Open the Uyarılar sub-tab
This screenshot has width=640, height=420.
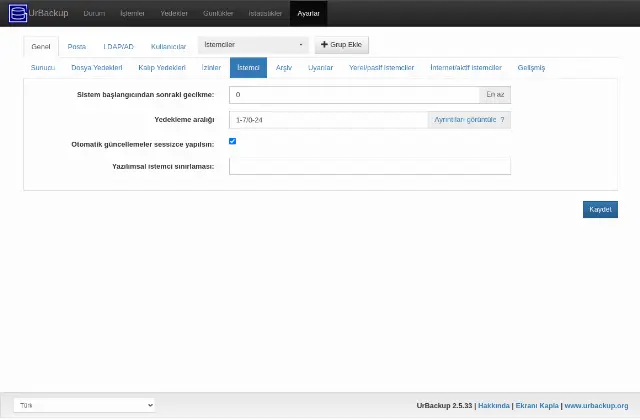coord(320,68)
